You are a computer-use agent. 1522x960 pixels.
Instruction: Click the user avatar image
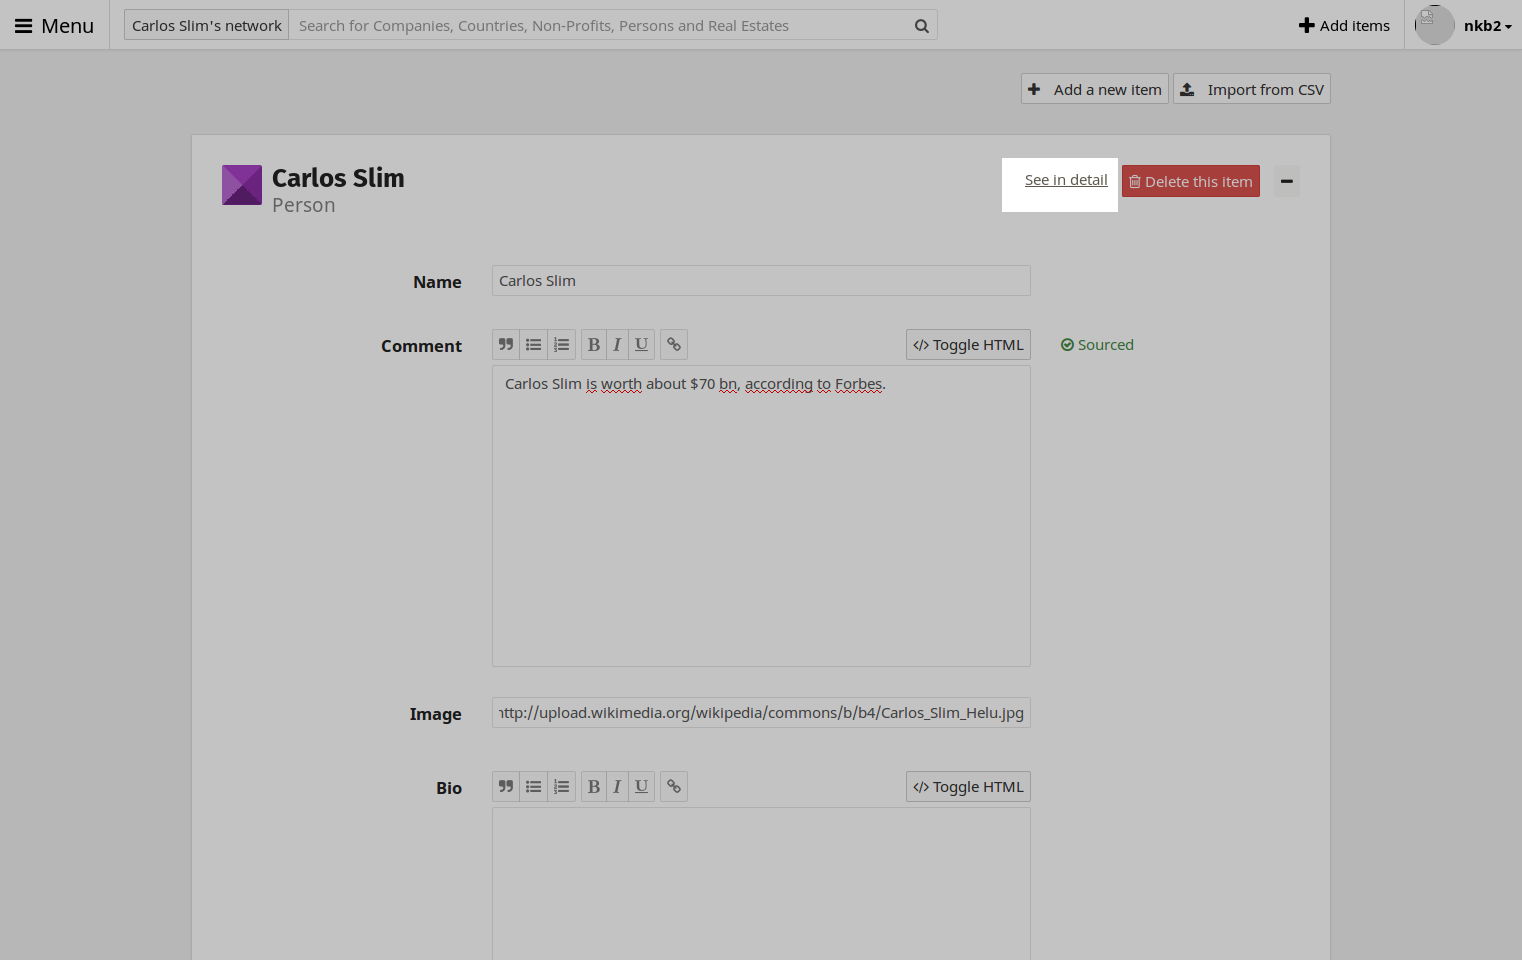[x=1434, y=25]
